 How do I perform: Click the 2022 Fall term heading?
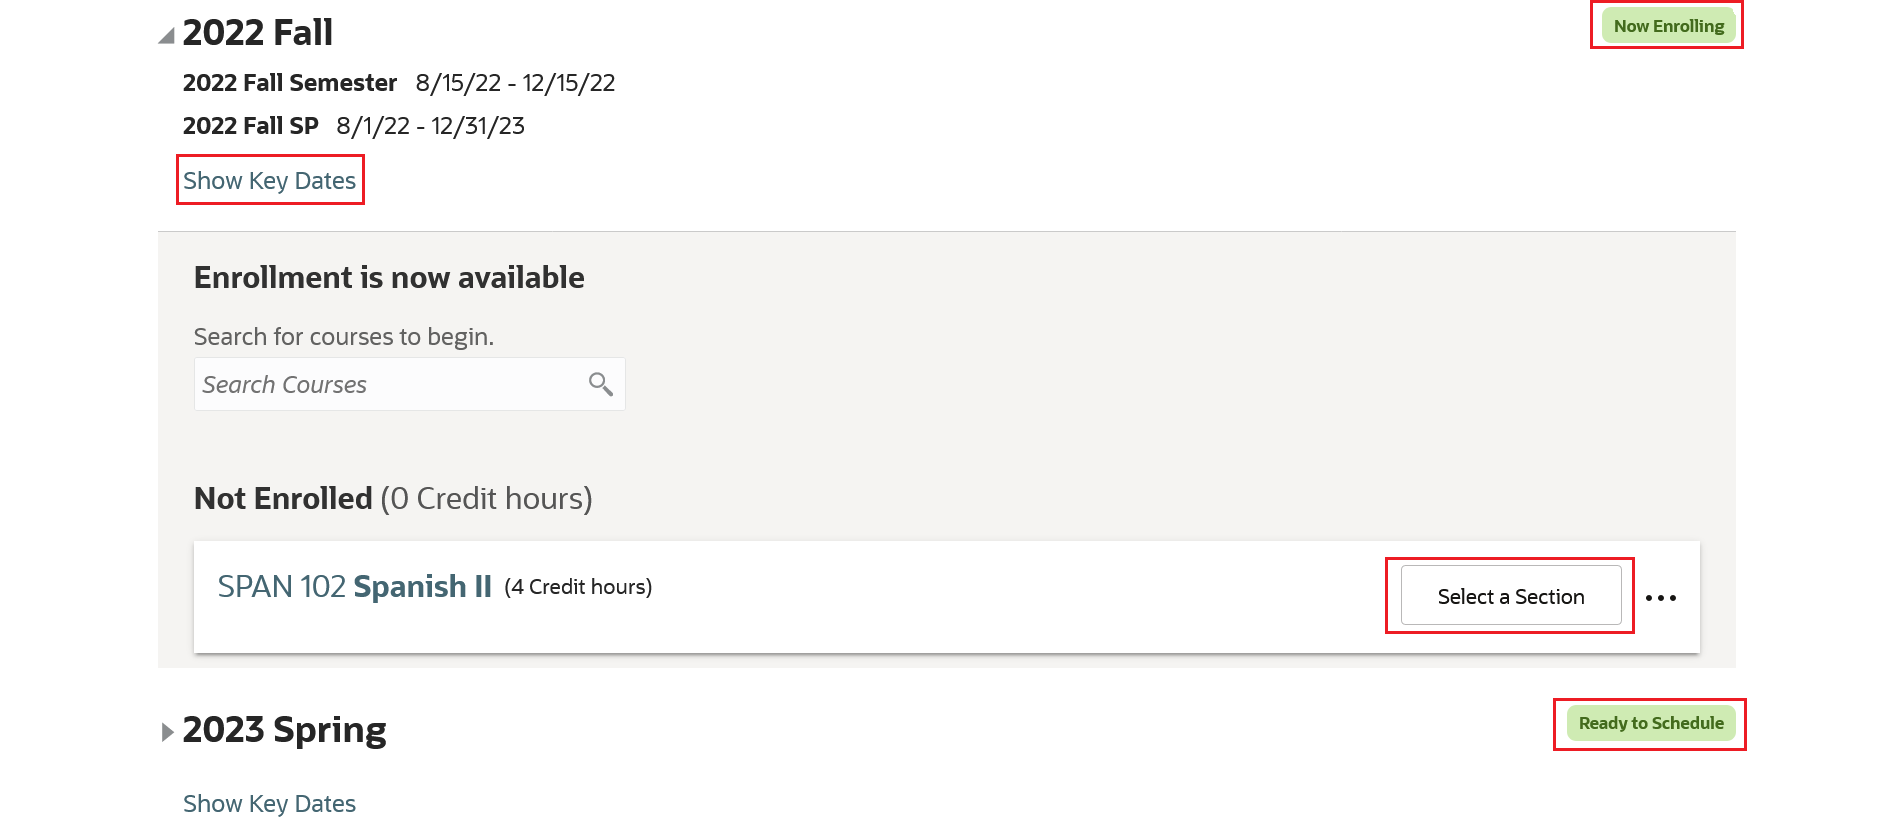click(258, 33)
